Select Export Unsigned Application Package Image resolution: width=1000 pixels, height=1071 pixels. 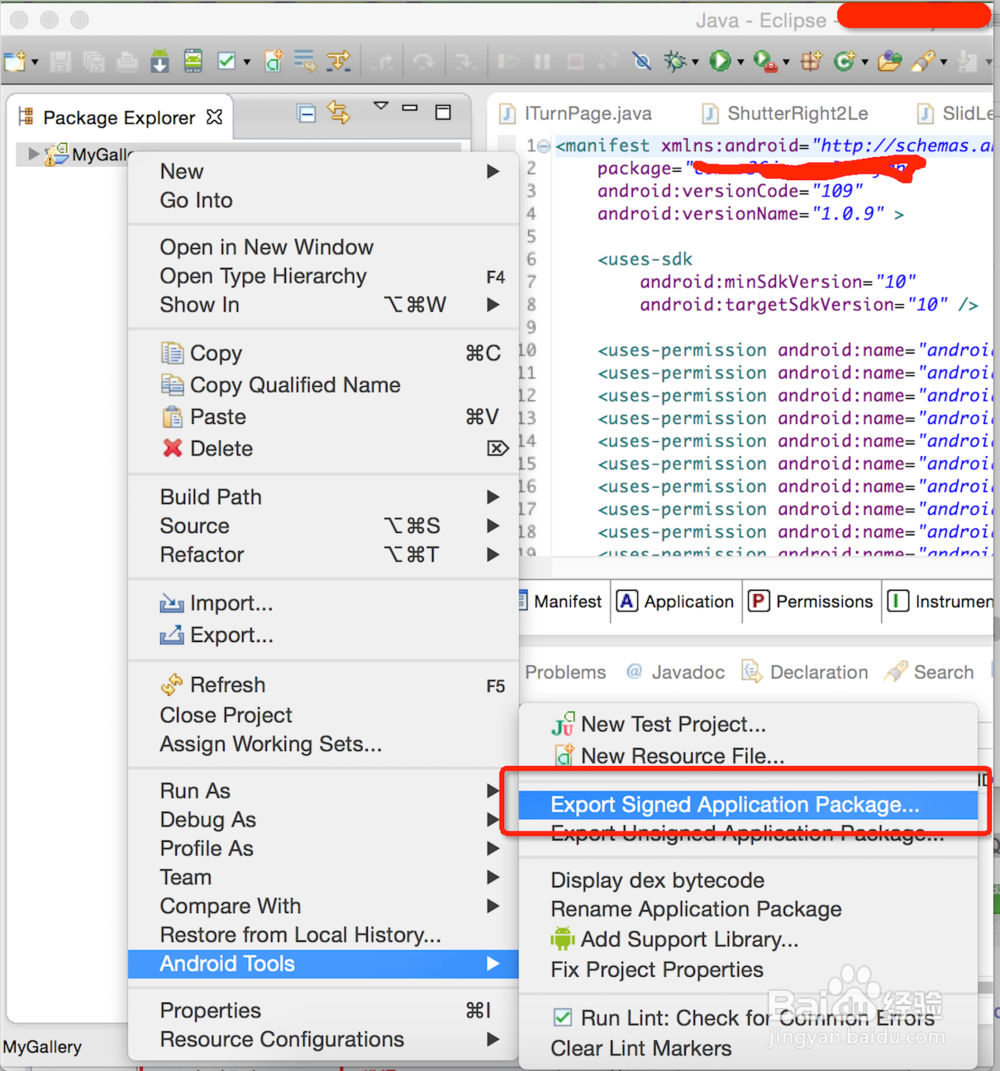[748, 833]
